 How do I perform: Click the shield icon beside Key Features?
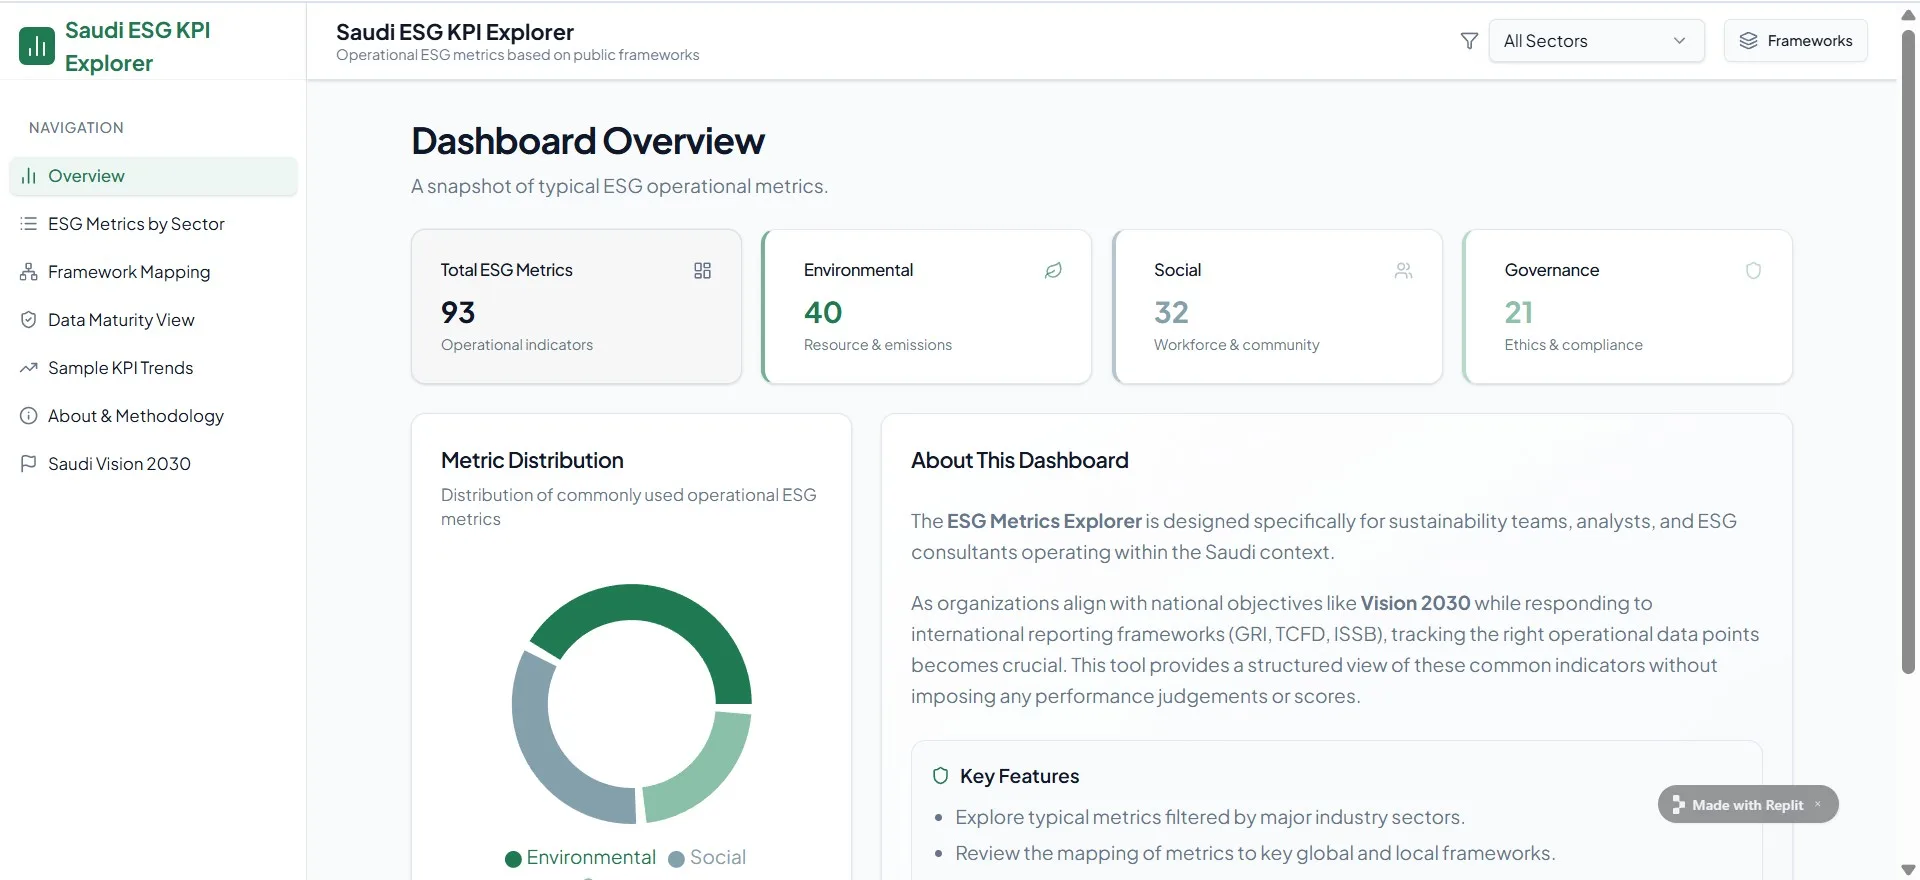click(940, 776)
